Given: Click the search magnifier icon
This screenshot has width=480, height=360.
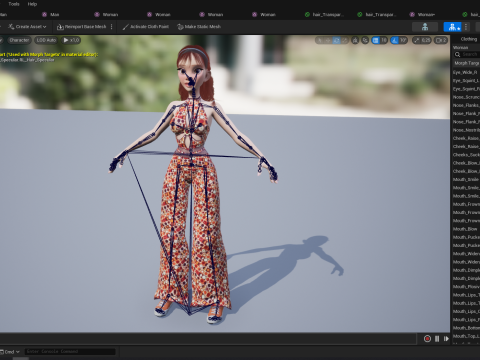Looking at the screenshot, I should [457, 54].
